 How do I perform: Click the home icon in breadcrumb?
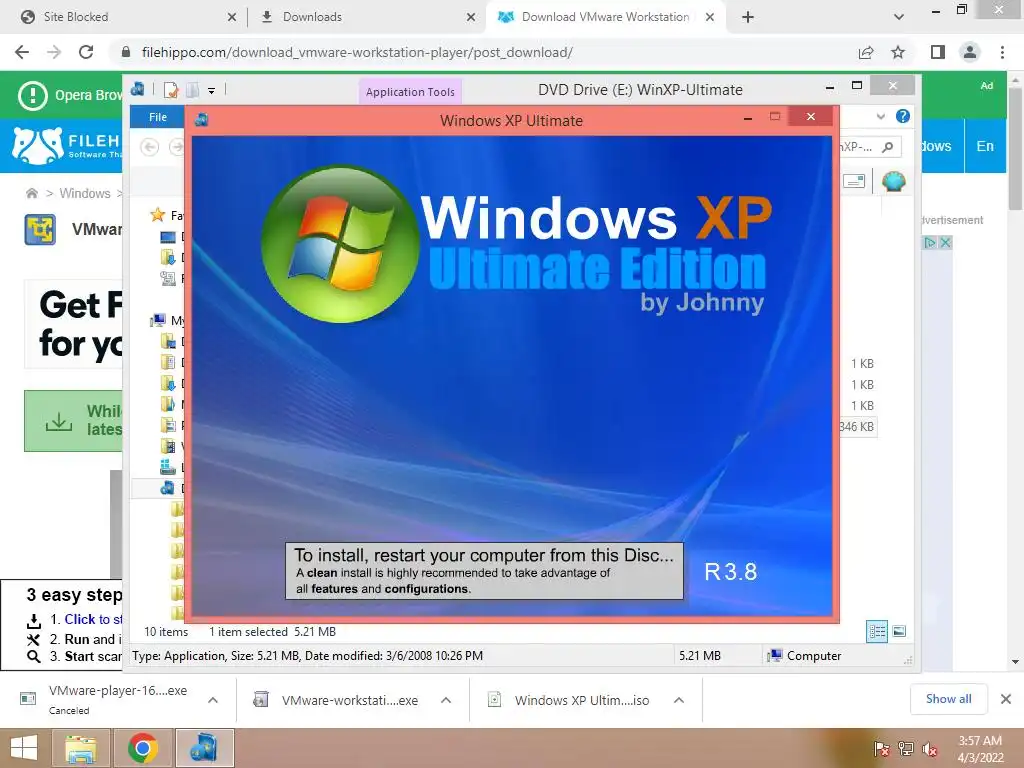coord(31,193)
